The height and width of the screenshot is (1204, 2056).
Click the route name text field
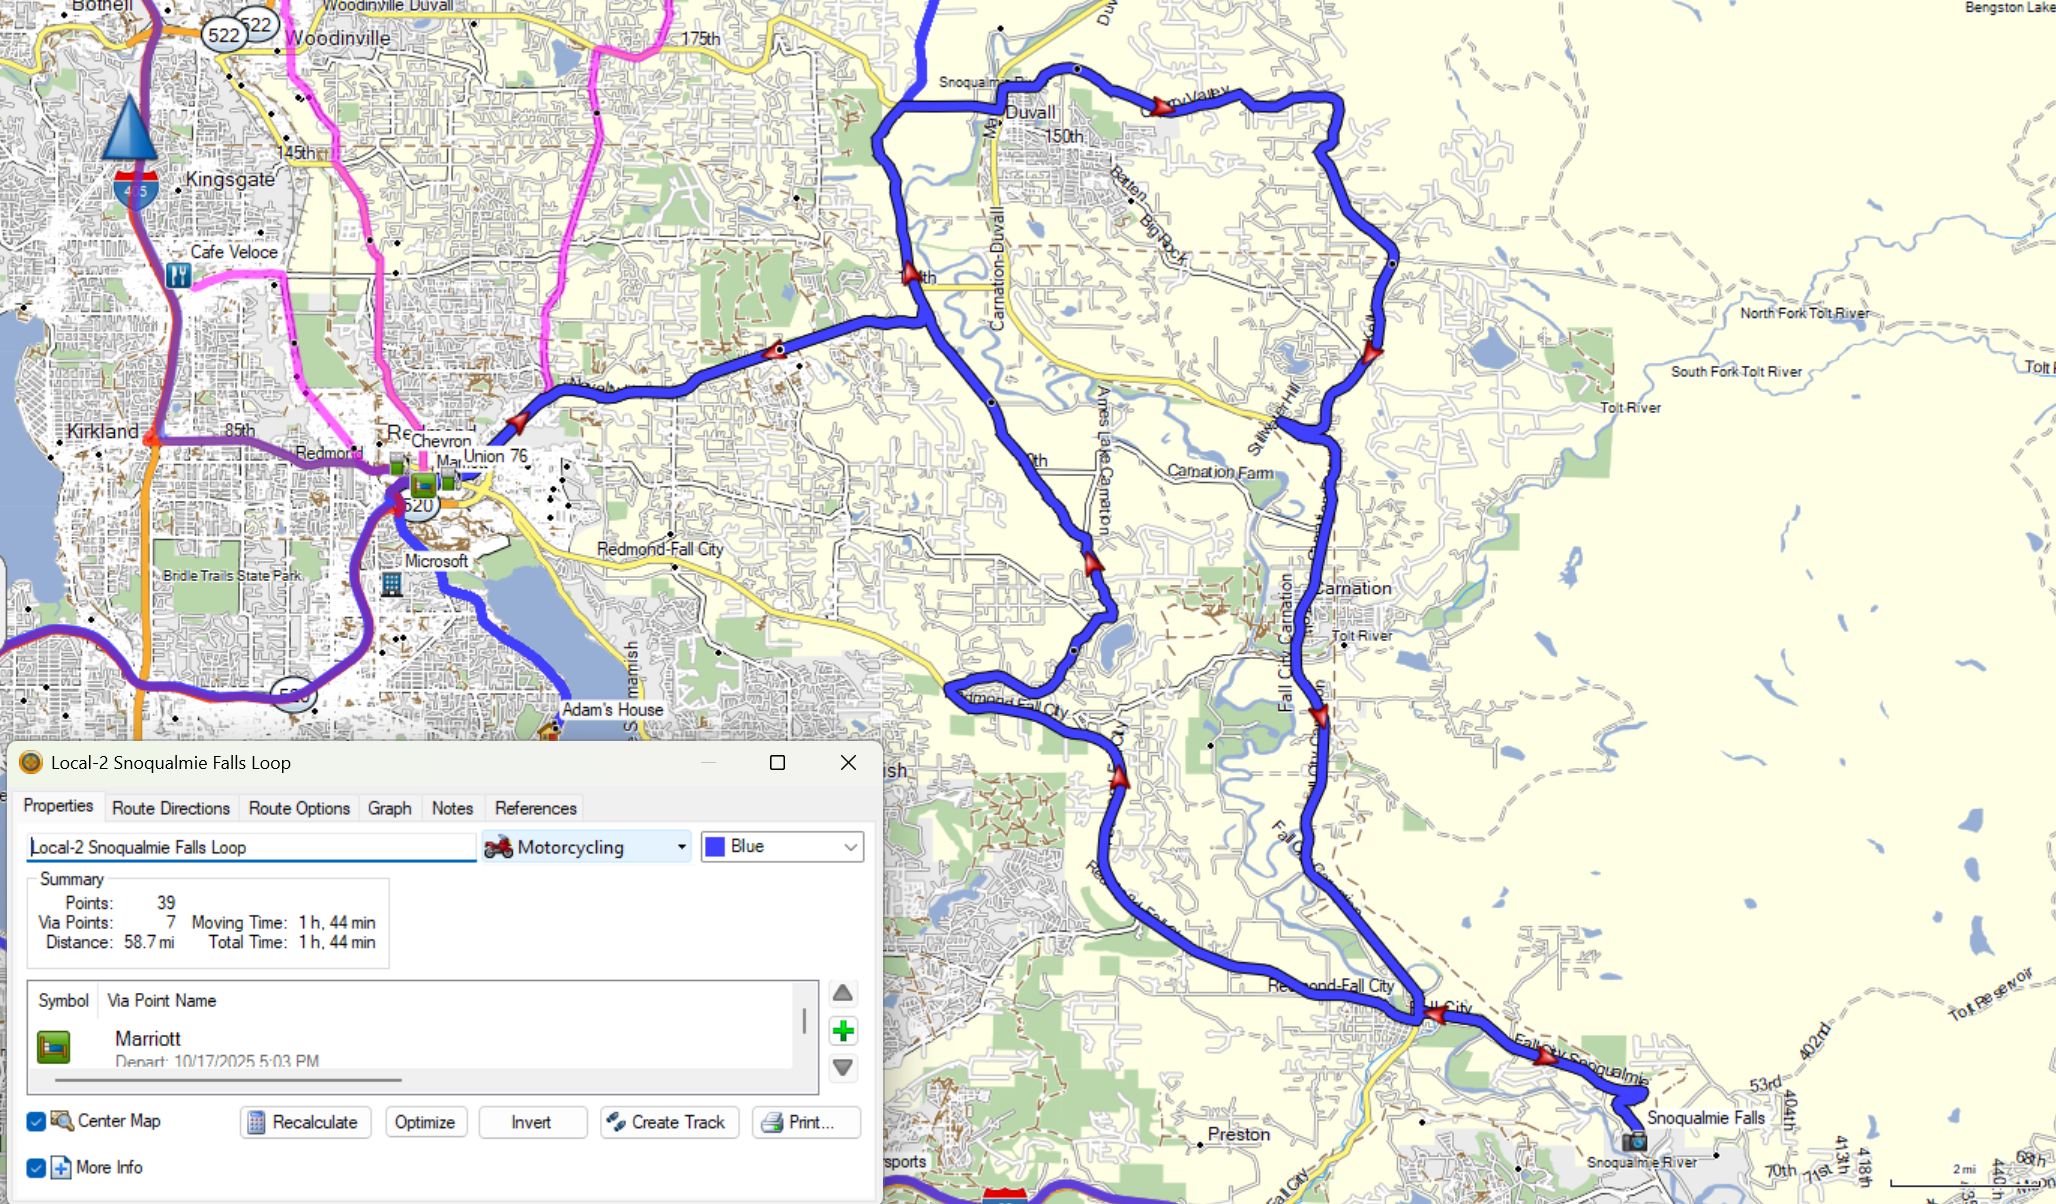pos(250,847)
